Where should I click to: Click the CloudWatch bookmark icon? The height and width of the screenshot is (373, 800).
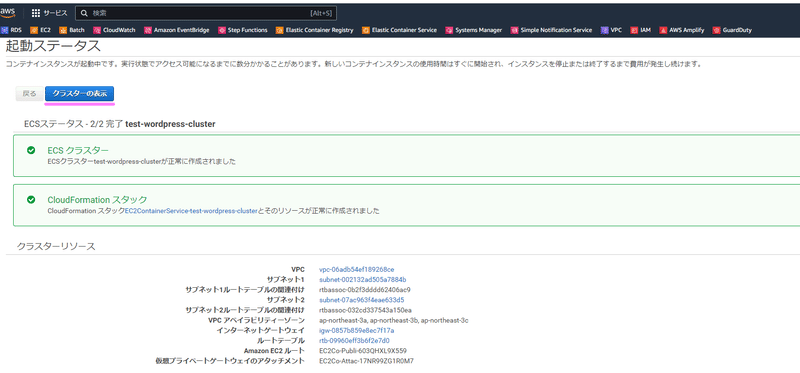coord(97,30)
